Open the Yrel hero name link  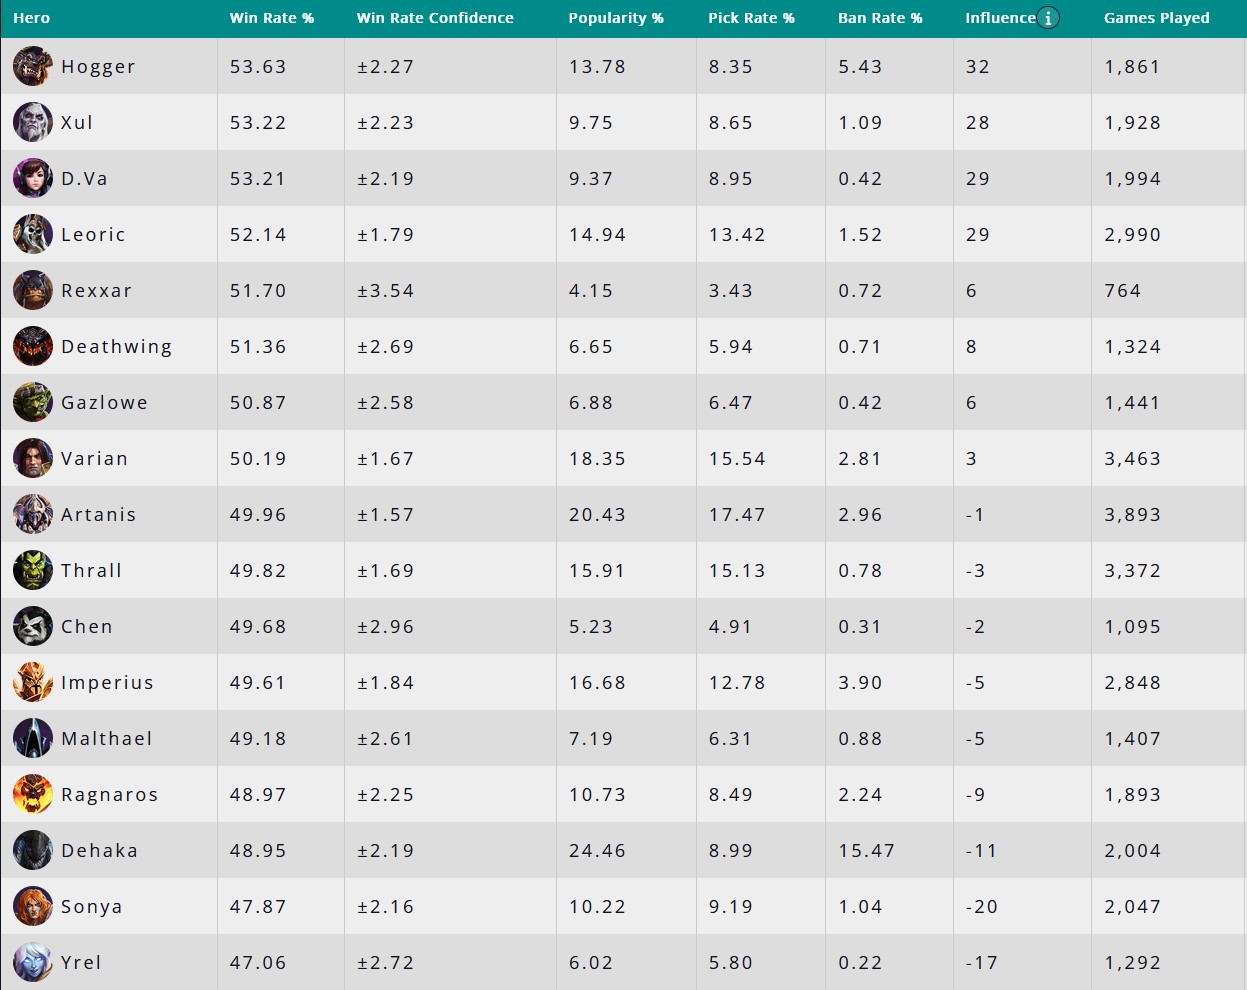tap(81, 963)
